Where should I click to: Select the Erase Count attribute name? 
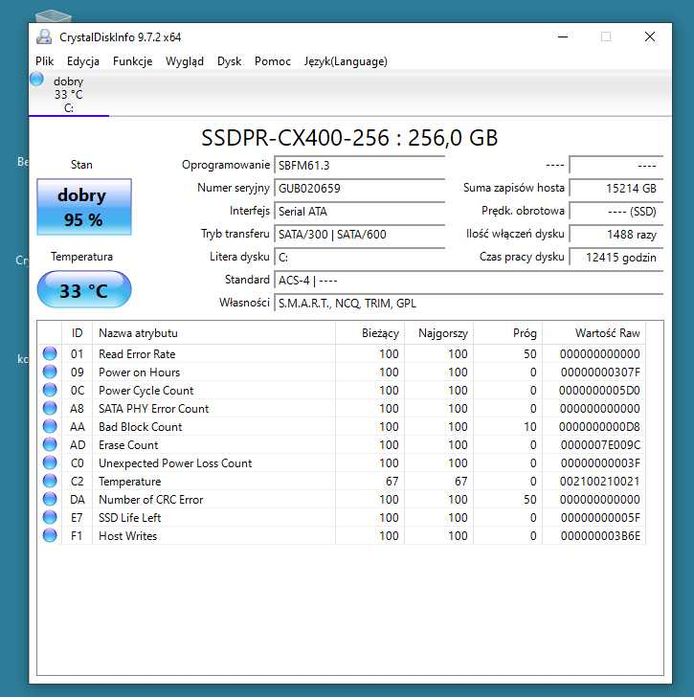pos(128,445)
